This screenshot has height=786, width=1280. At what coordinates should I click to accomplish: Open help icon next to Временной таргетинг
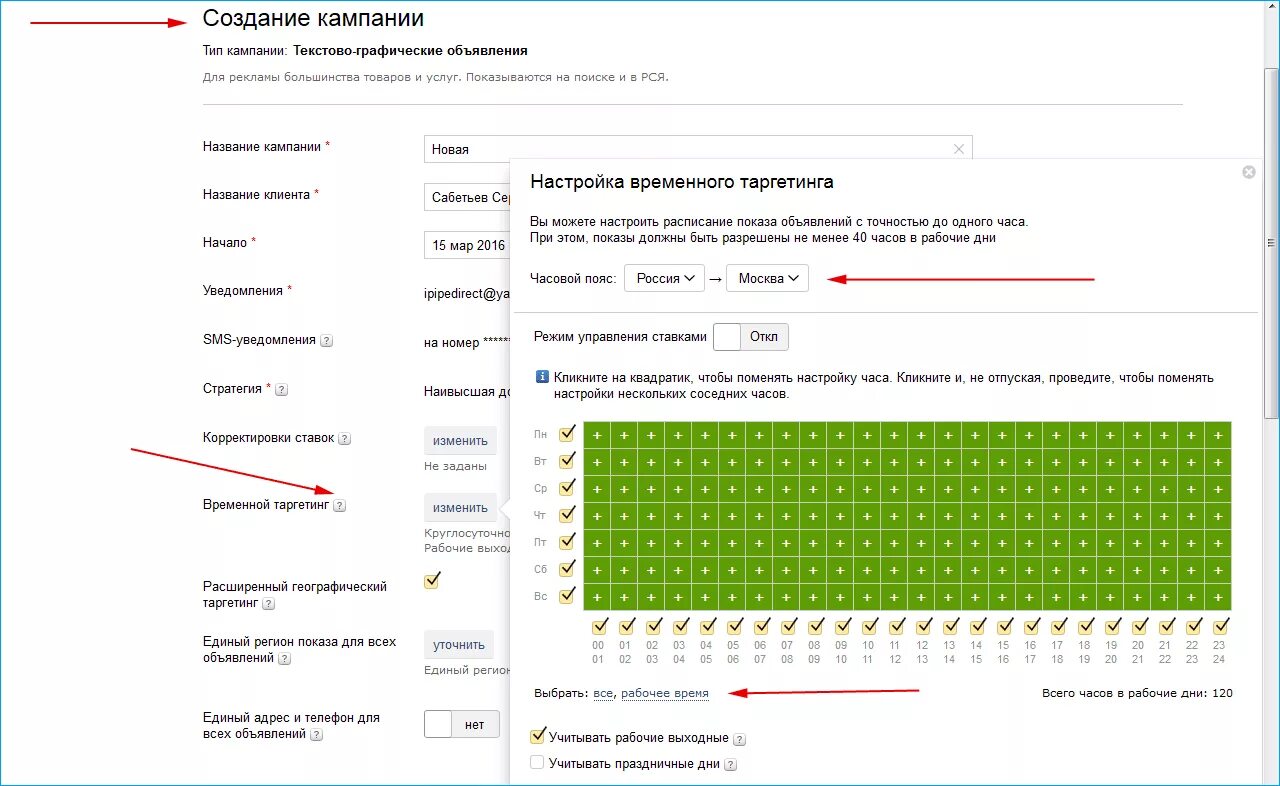tap(339, 506)
